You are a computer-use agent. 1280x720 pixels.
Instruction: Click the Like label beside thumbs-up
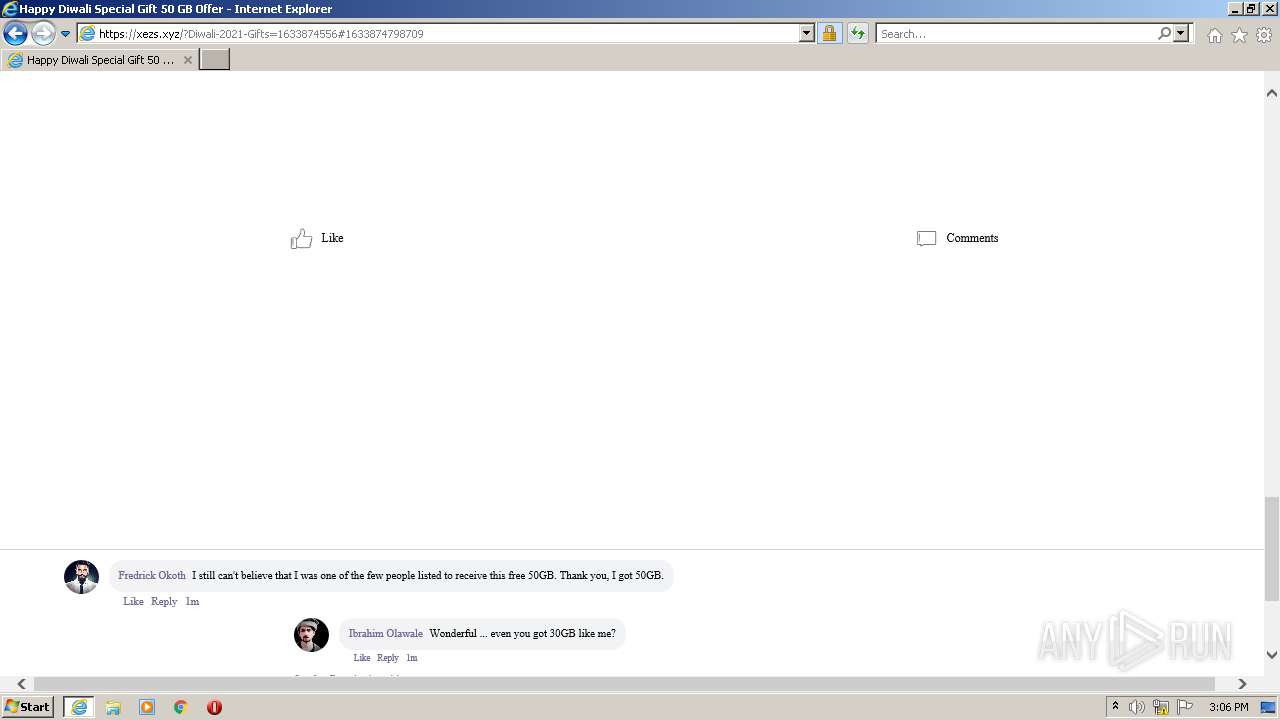(332, 238)
